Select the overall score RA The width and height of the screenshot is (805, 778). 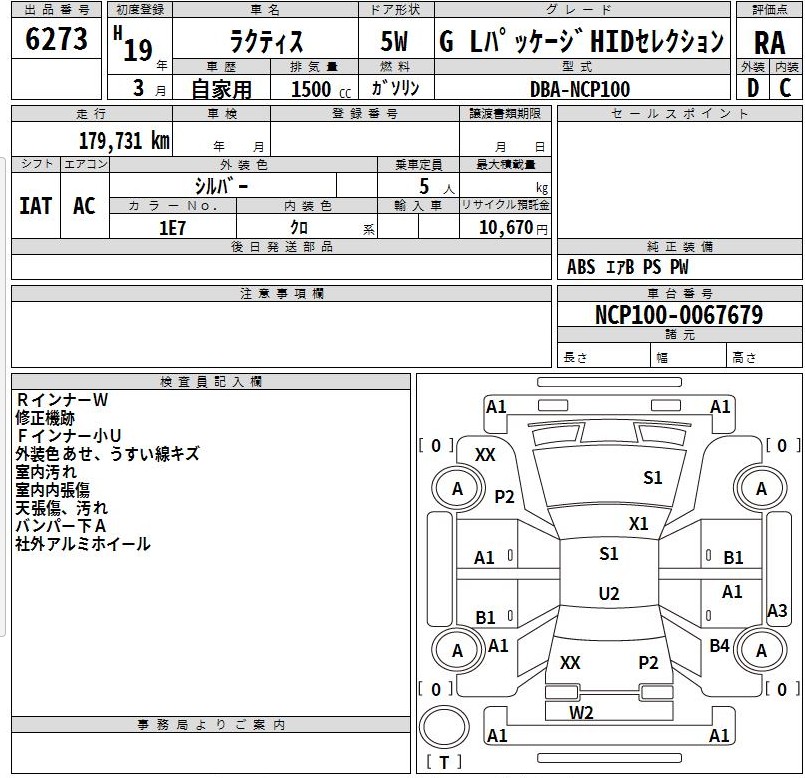coord(769,43)
